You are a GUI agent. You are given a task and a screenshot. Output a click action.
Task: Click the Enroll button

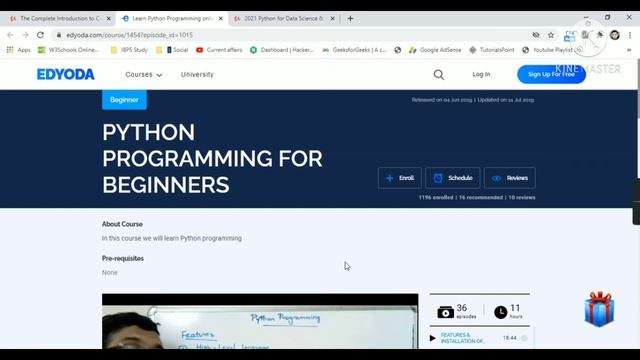[400, 178]
